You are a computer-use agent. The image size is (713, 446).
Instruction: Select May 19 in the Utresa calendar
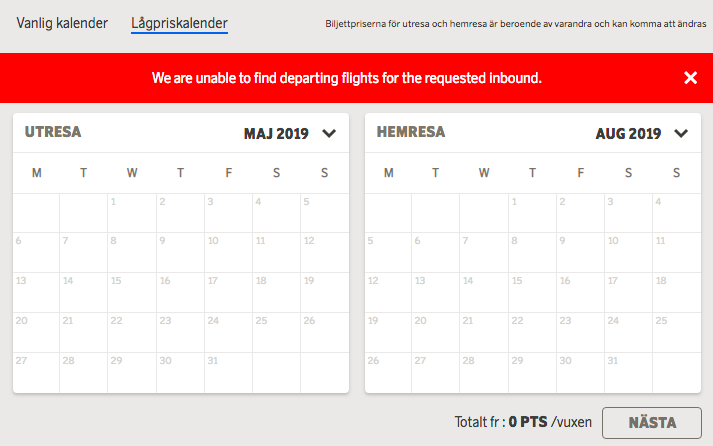[x=325, y=293]
